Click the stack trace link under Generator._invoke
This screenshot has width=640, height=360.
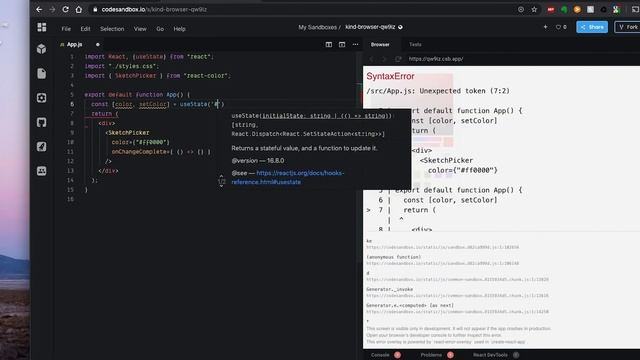point(457,296)
